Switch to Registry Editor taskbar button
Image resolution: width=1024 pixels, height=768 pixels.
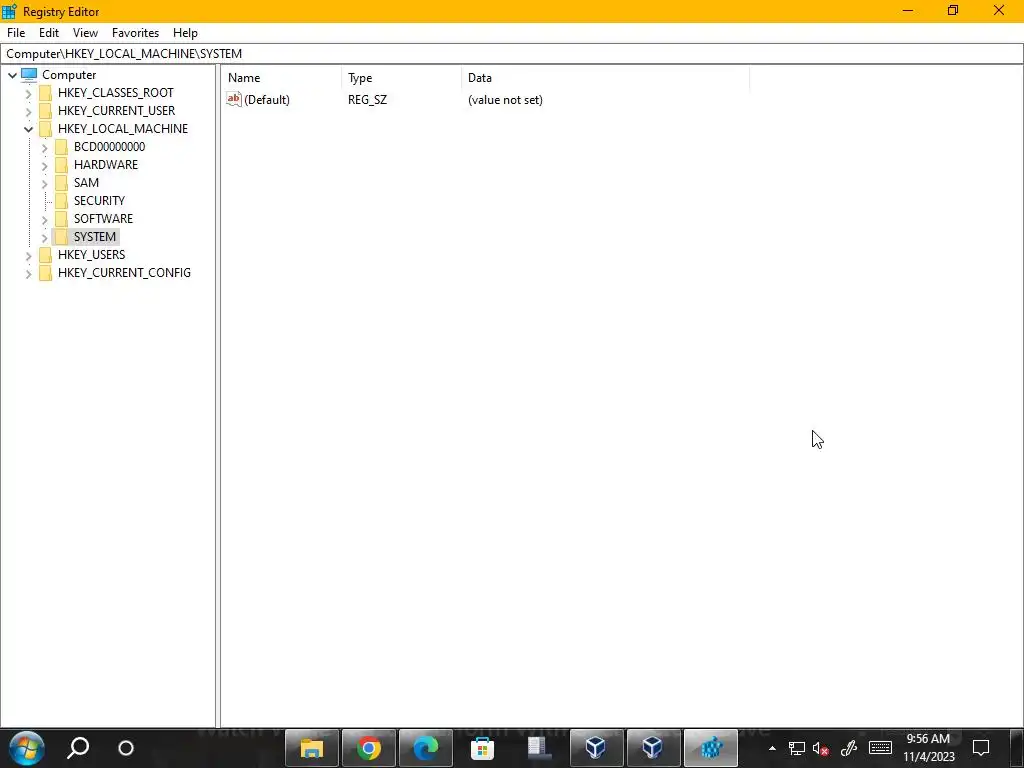click(711, 748)
